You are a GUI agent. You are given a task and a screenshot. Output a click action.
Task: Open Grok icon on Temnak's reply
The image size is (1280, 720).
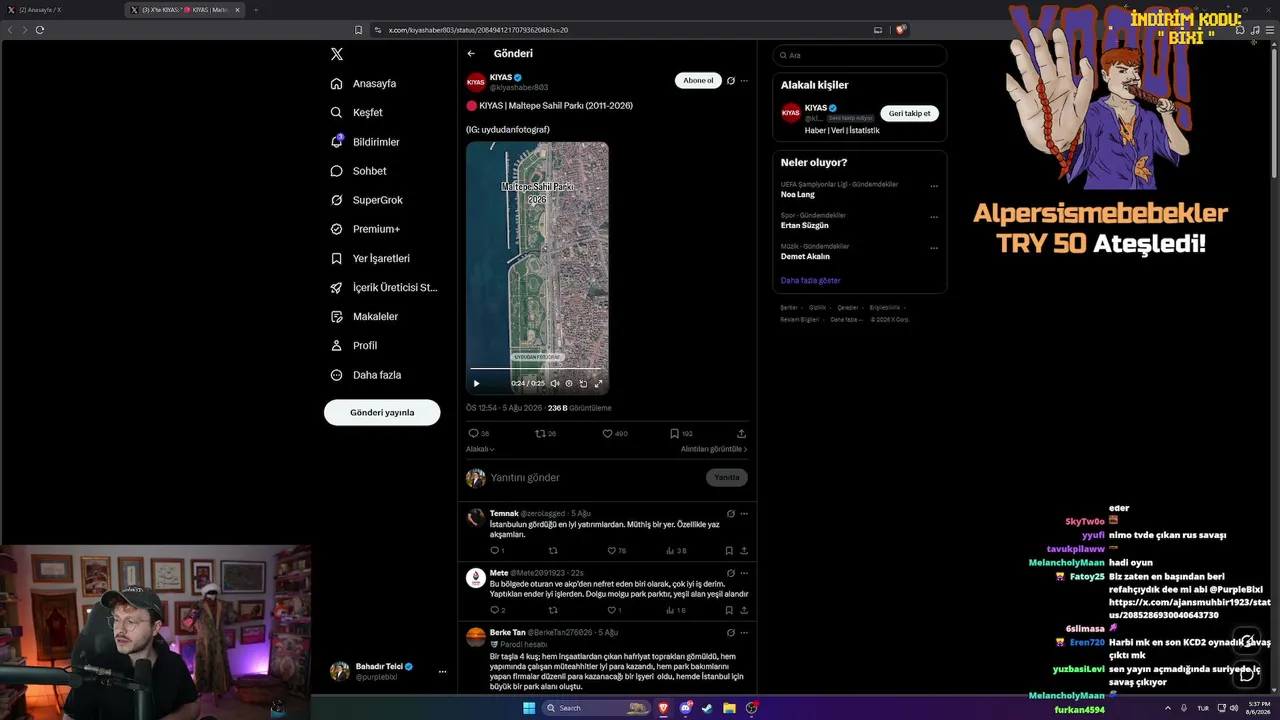click(731, 514)
